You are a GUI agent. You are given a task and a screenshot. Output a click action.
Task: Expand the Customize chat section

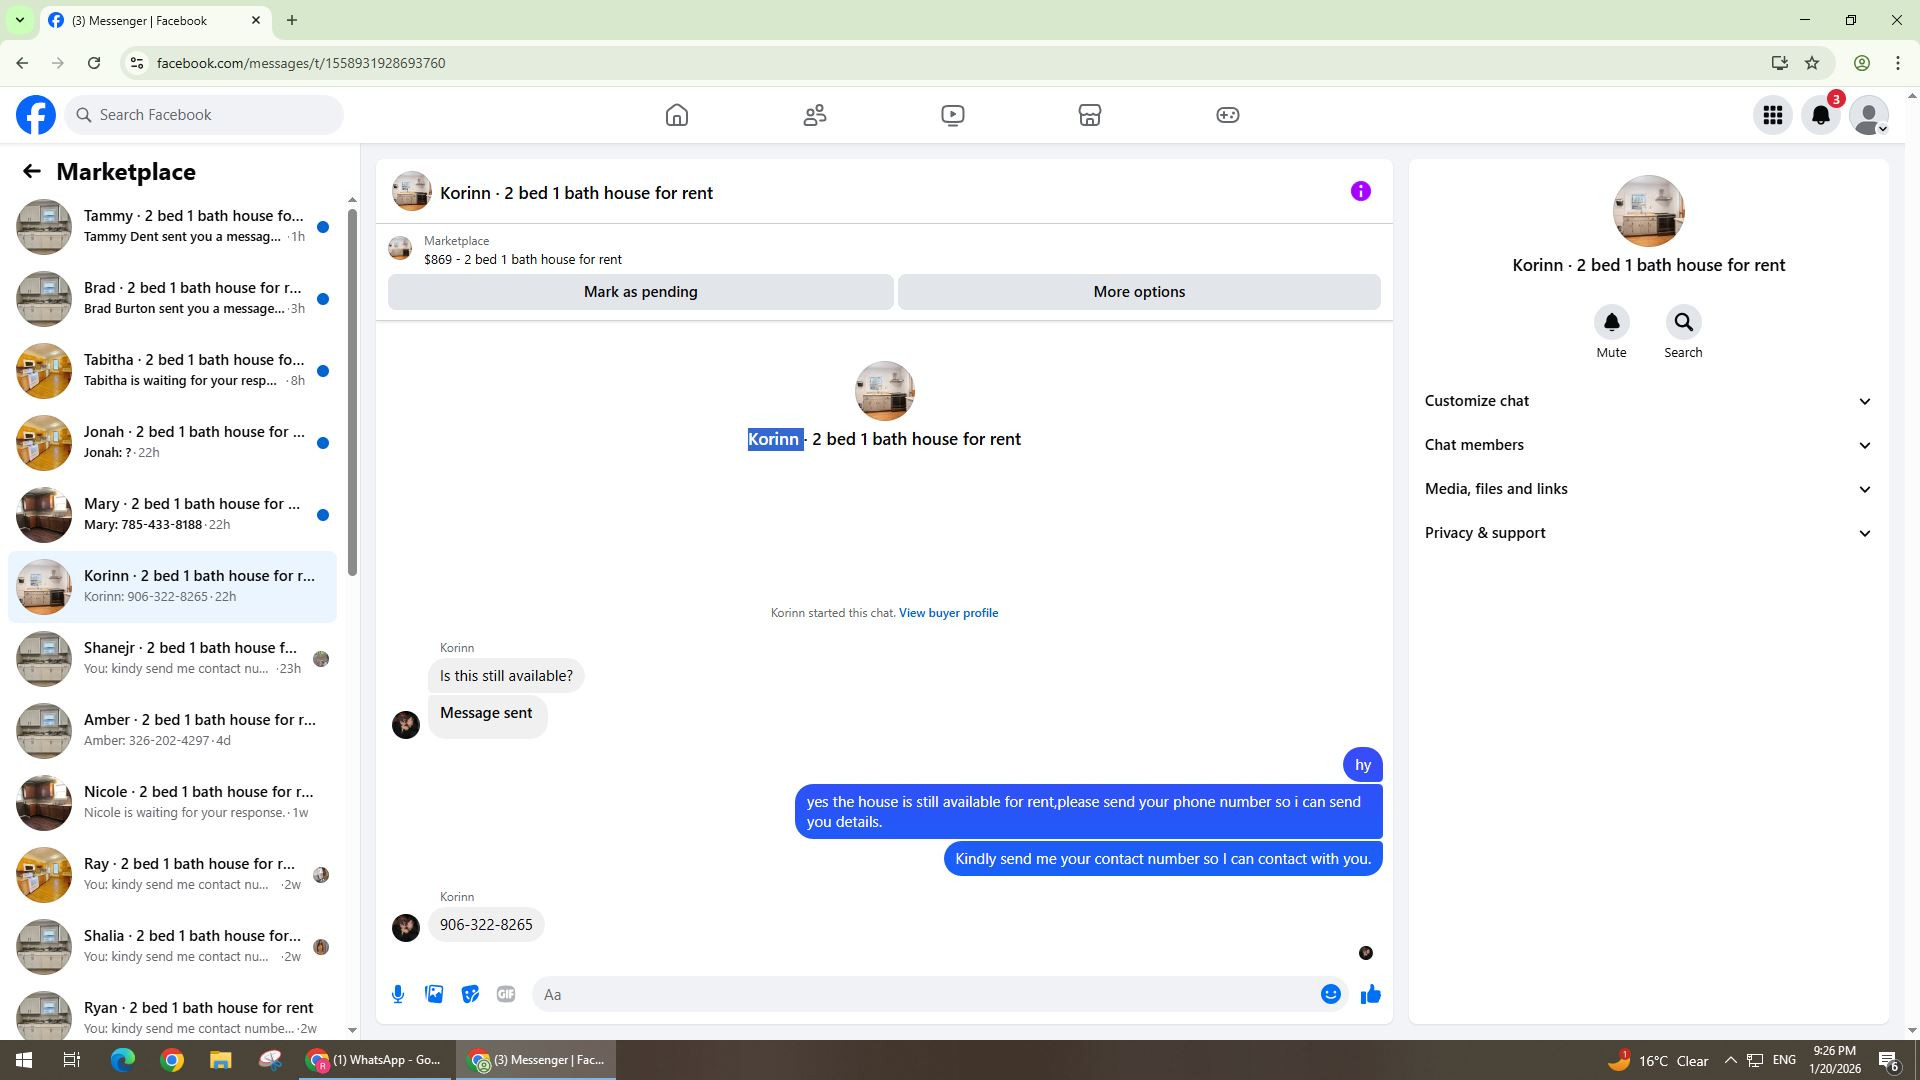tap(1648, 401)
